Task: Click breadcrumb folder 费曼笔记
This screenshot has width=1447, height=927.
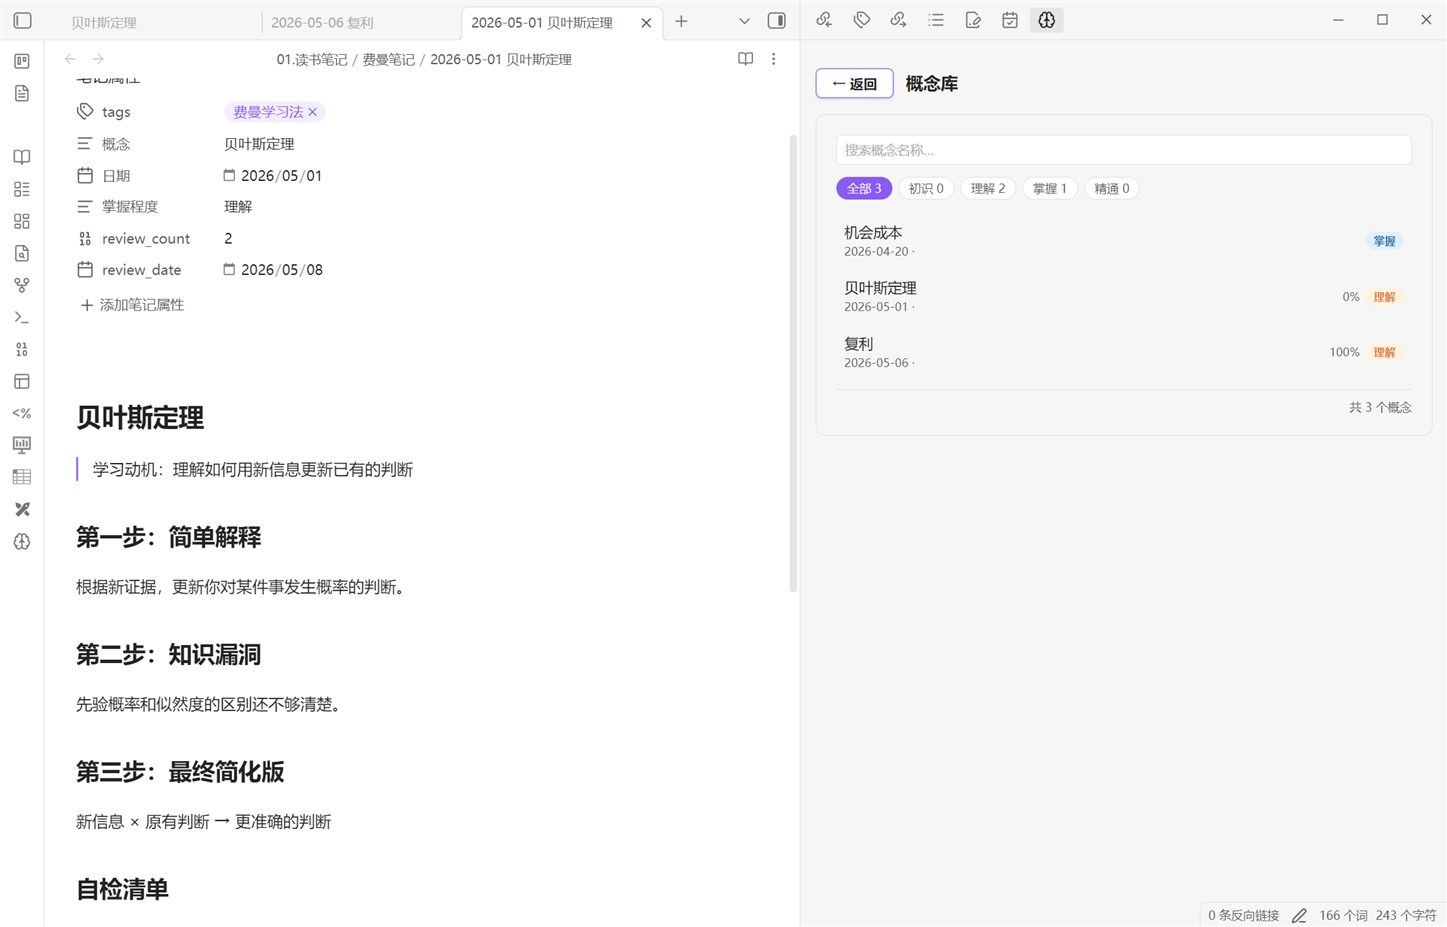Action: [x=388, y=60]
